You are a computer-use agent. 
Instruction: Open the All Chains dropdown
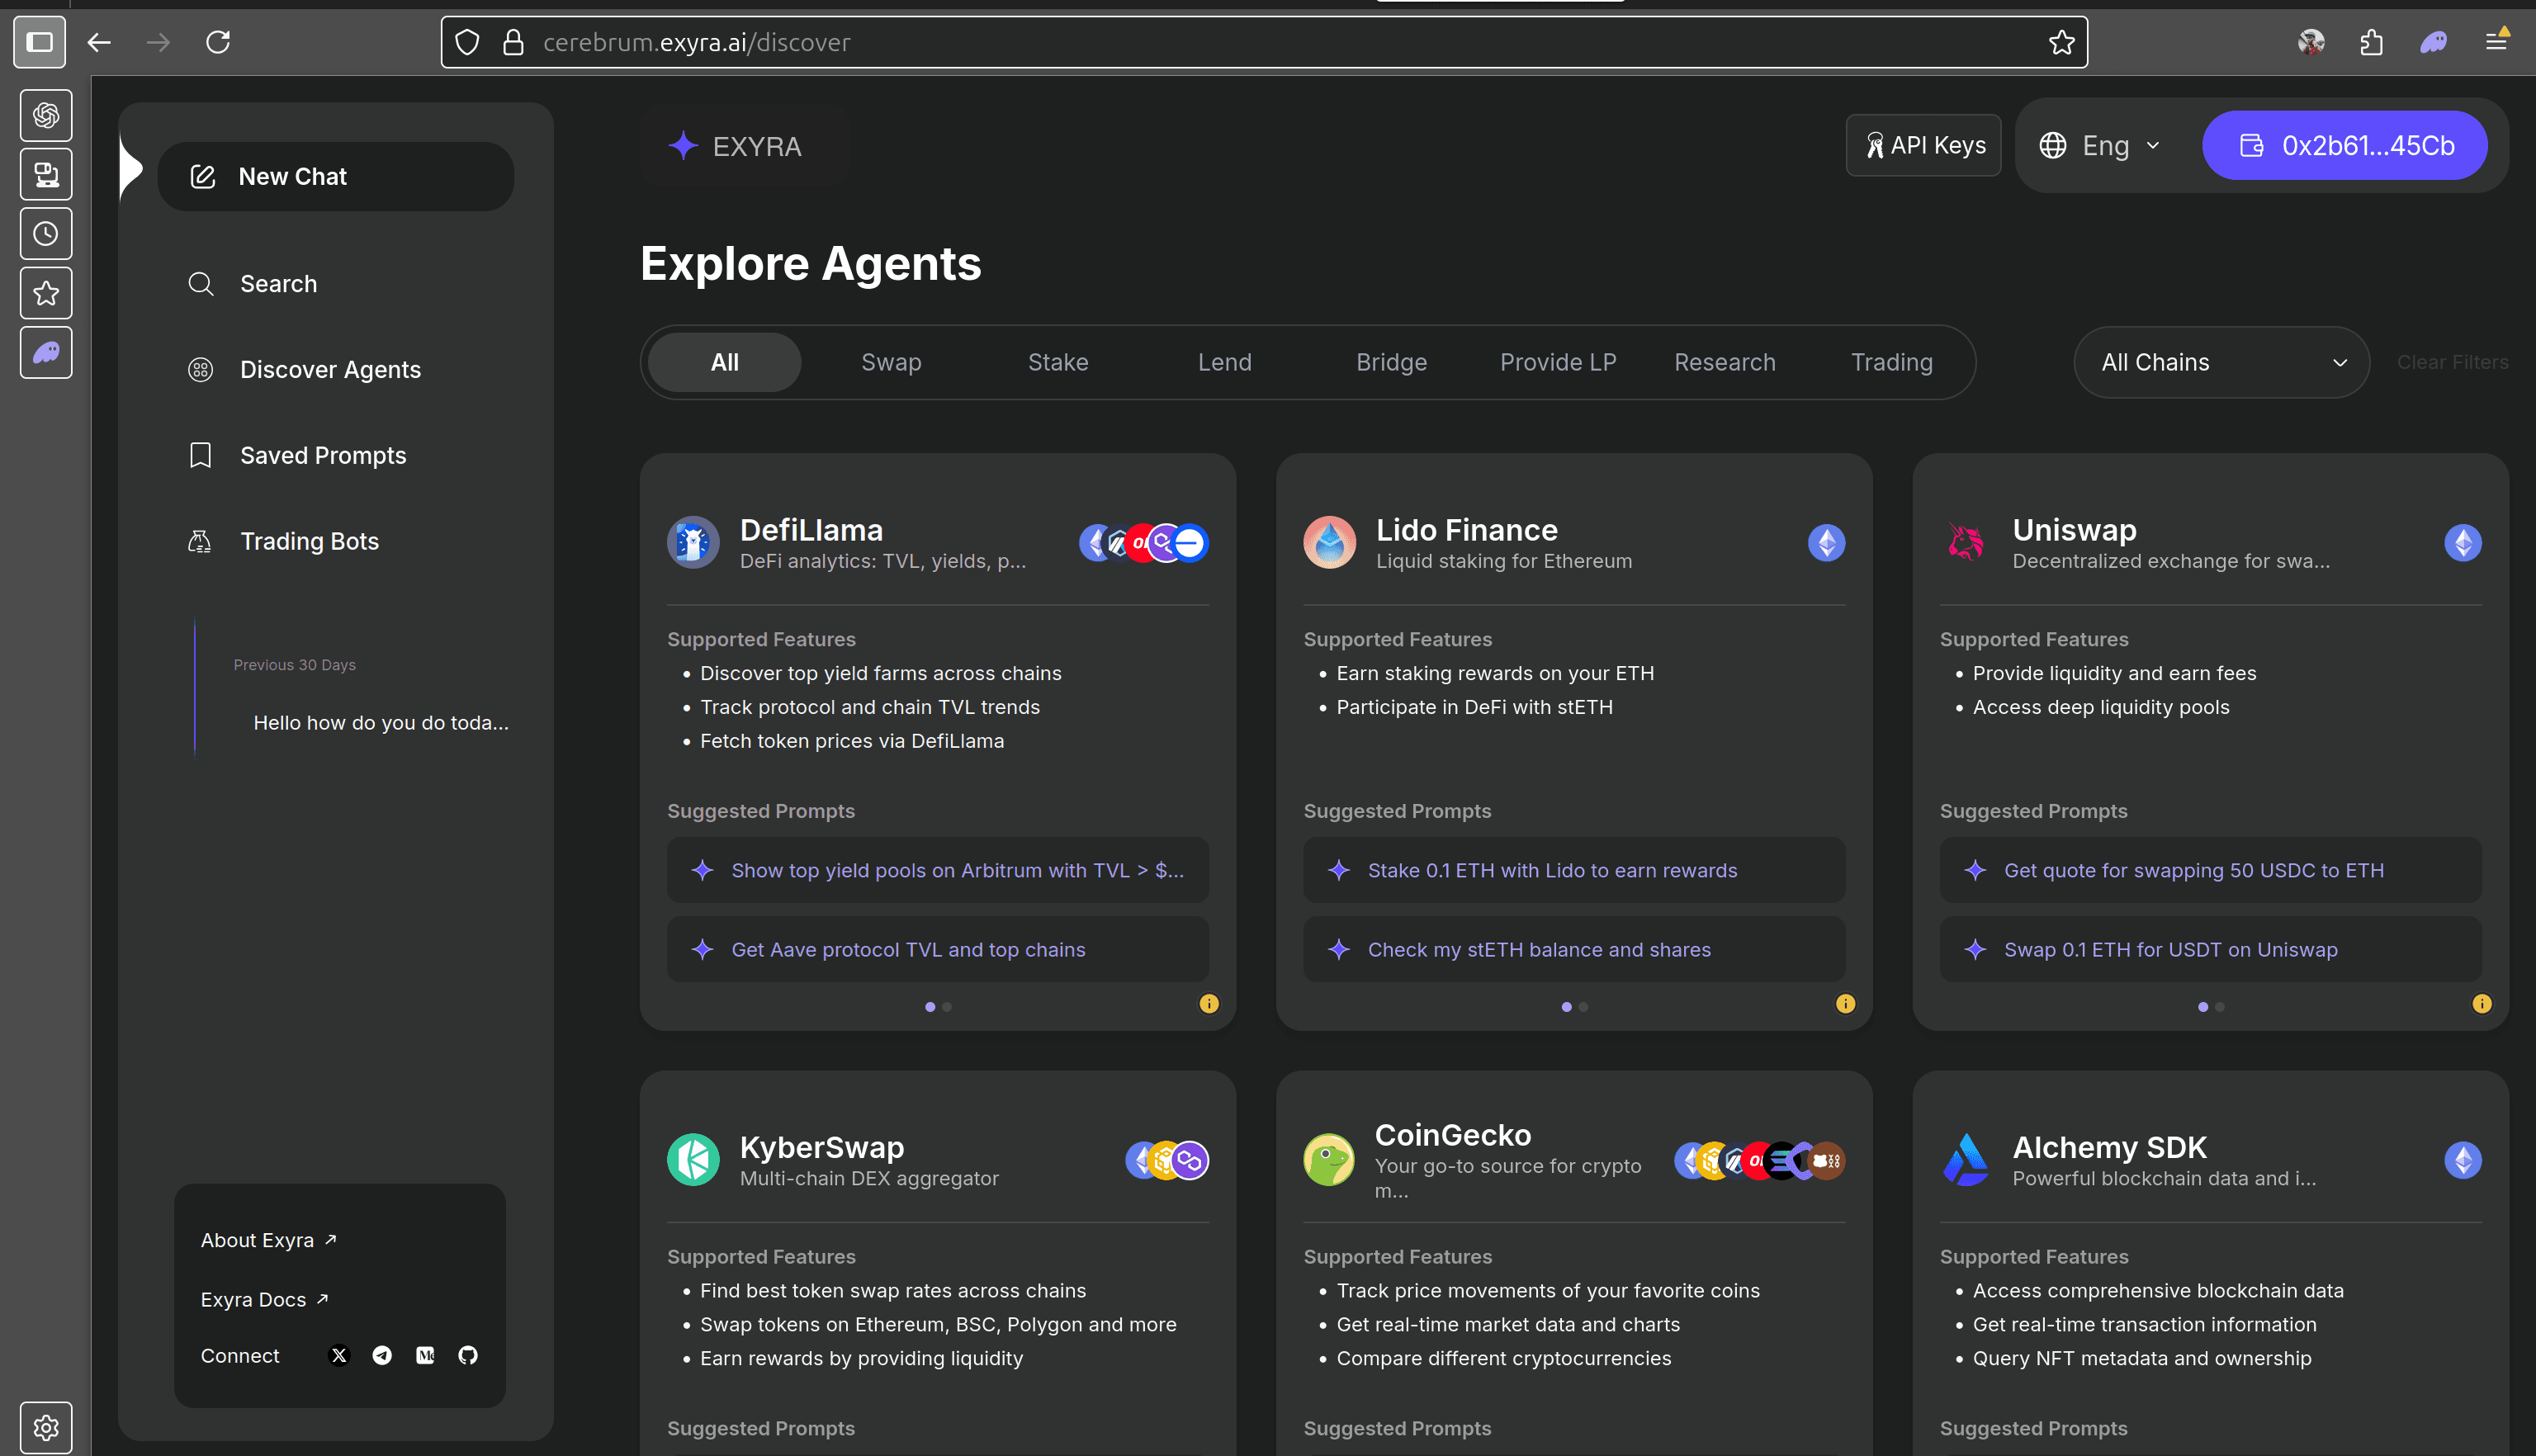pyautogui.click(x=2220, y=362)
